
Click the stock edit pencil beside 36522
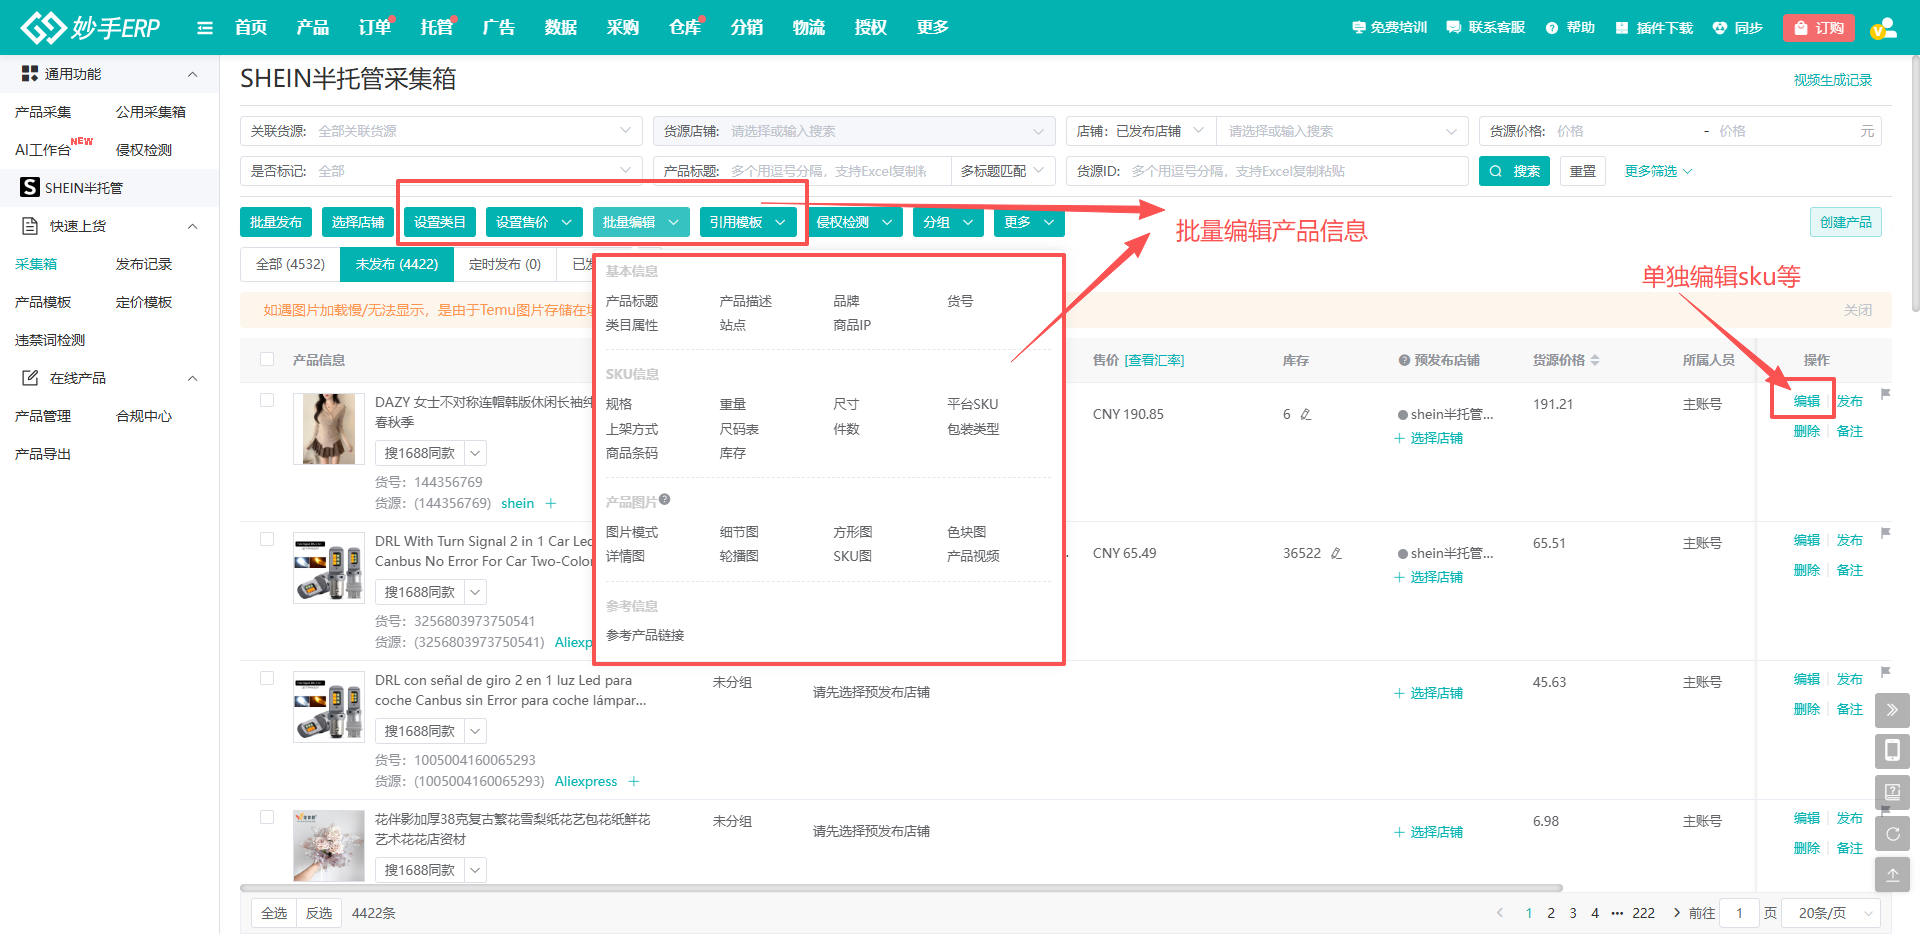coord(1335,553)
